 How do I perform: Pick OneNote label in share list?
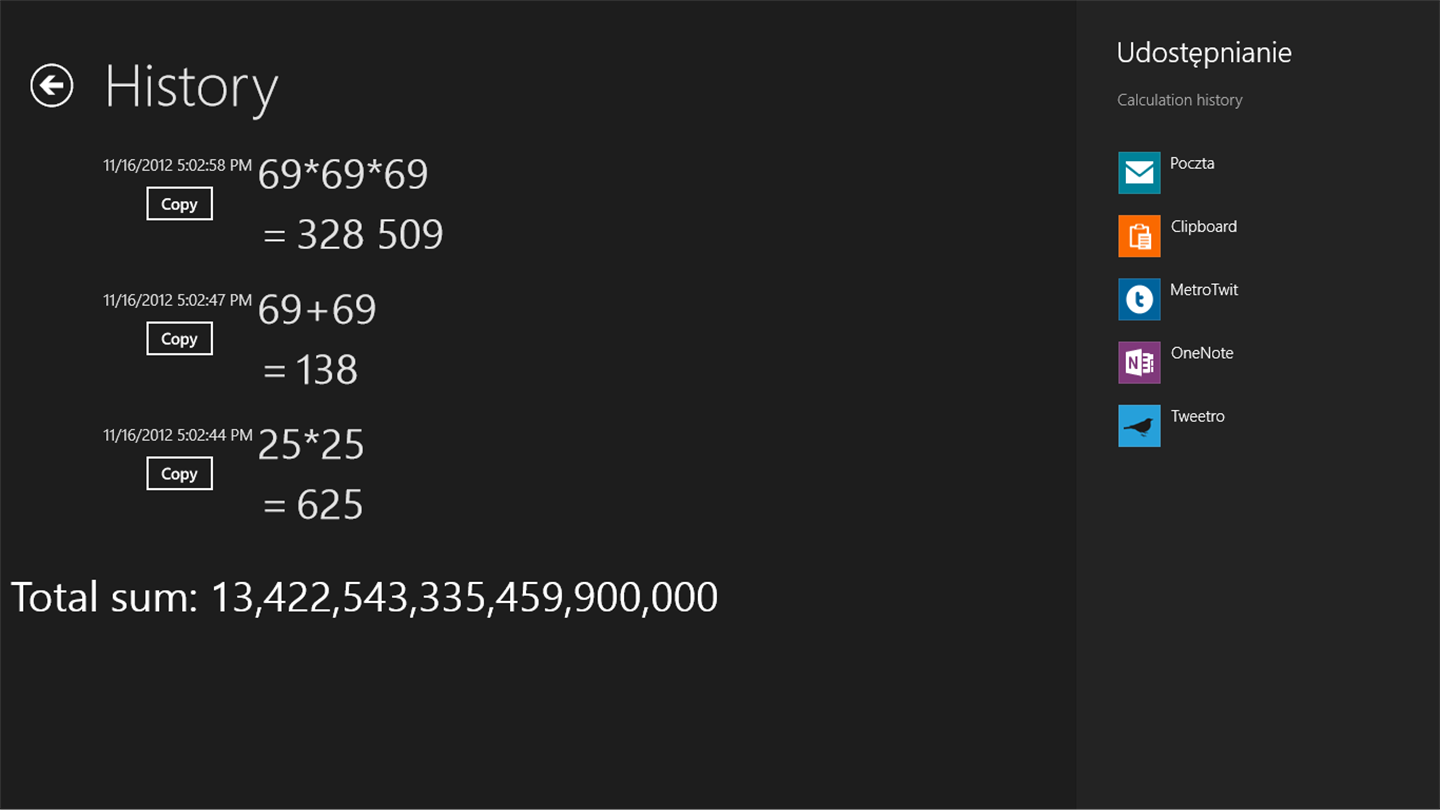(1202, 353)
